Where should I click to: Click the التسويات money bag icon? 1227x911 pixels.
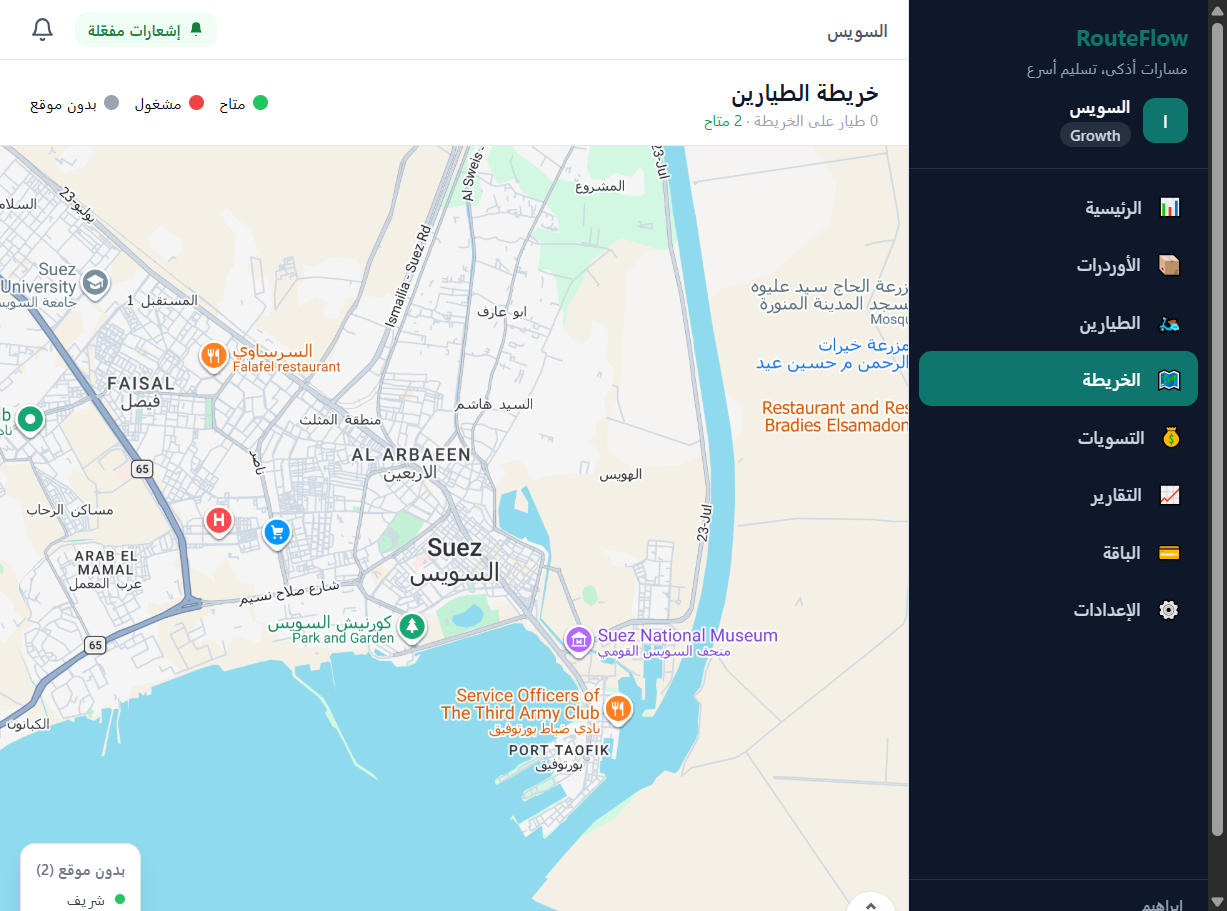[x=1169, y=438]
